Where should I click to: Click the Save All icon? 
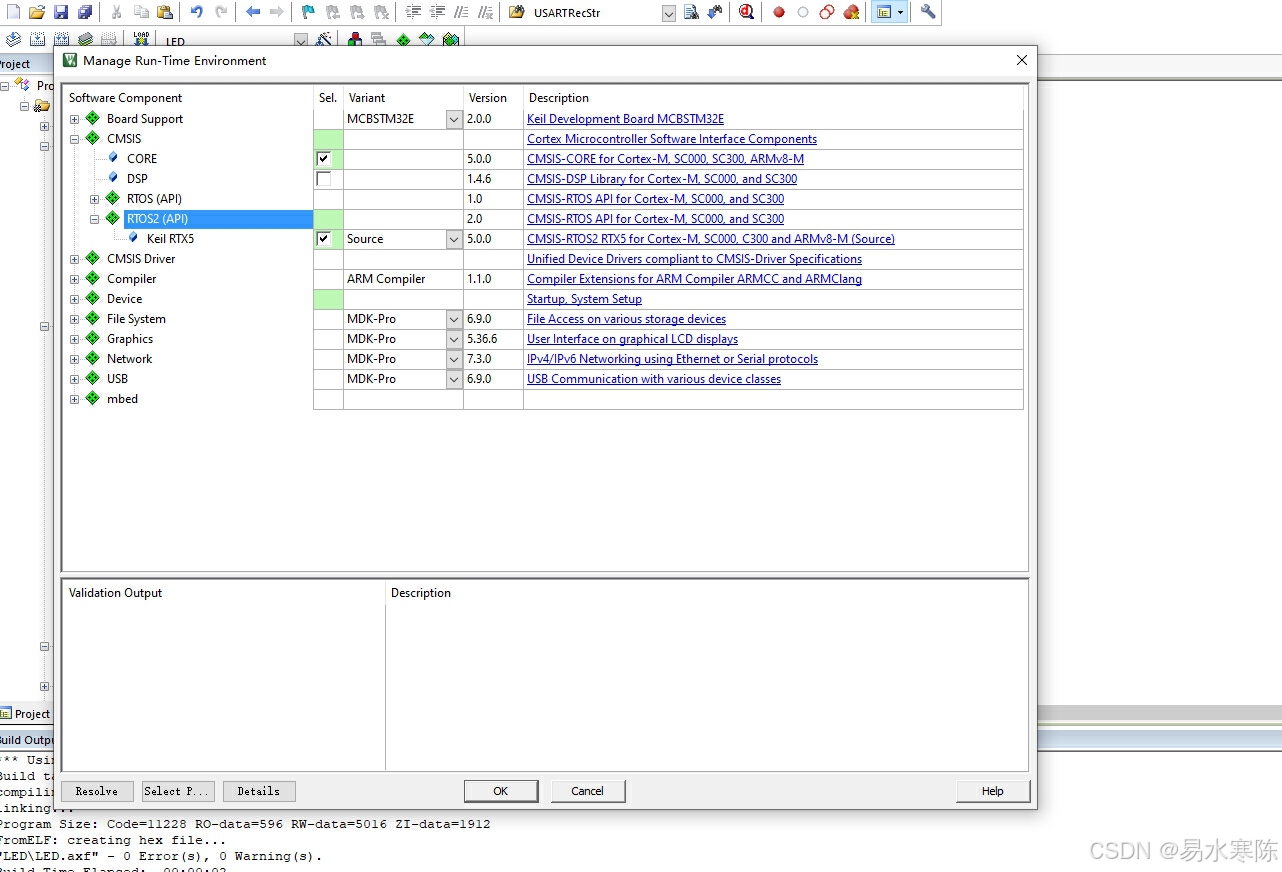[85, 12]
